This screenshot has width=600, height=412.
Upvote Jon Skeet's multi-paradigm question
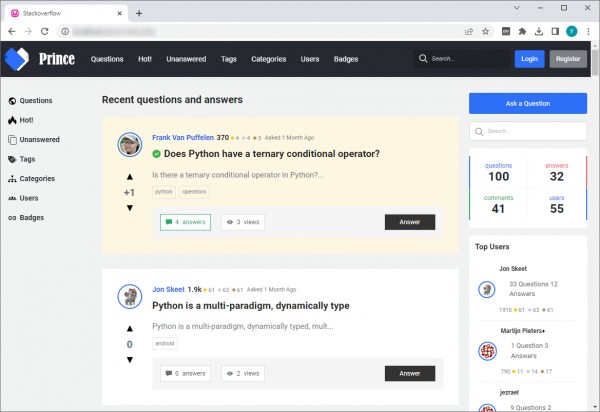pos(129,328)
